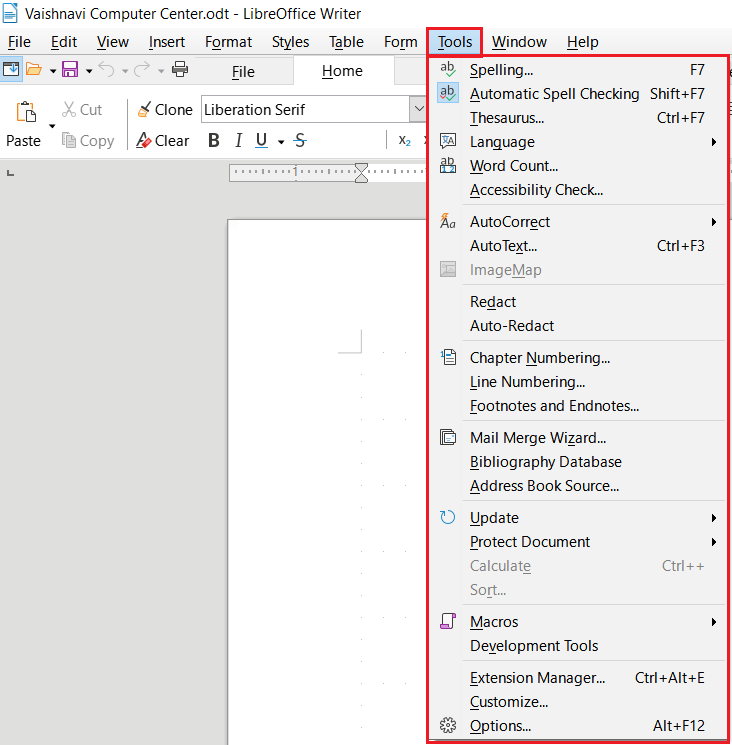Expand the Paste dropdown arrow
The width and height of the screenshot is (732, 745).
(x=52, y=126)
